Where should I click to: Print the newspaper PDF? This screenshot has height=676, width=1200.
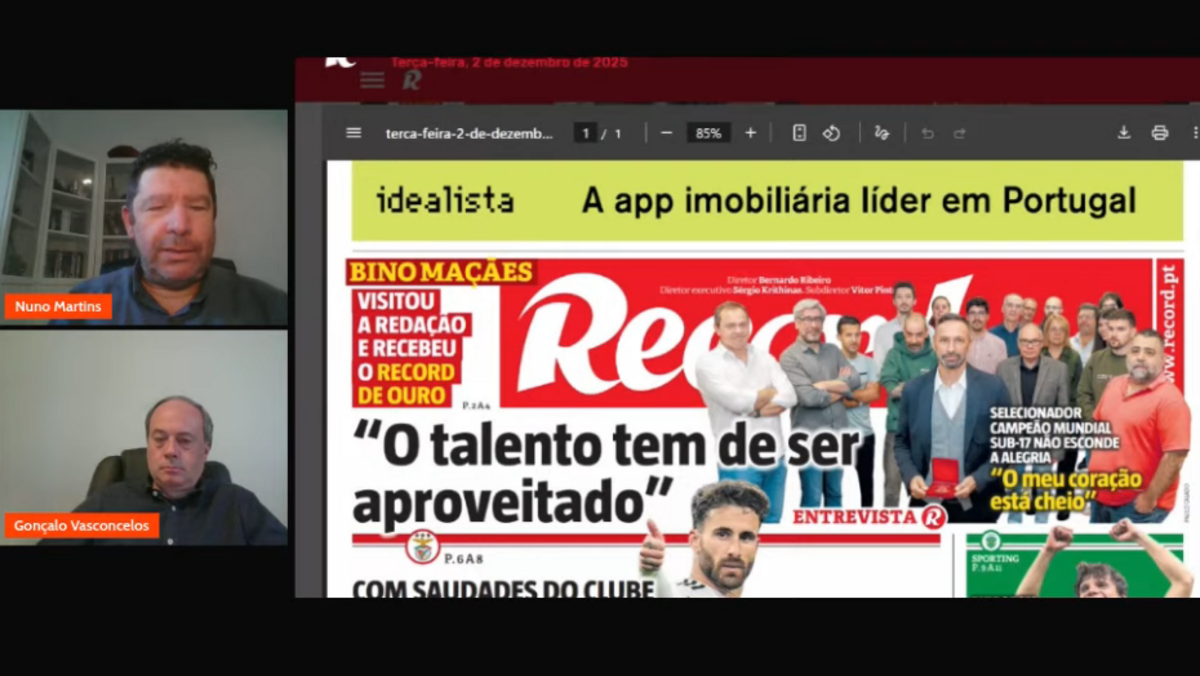1159,133
